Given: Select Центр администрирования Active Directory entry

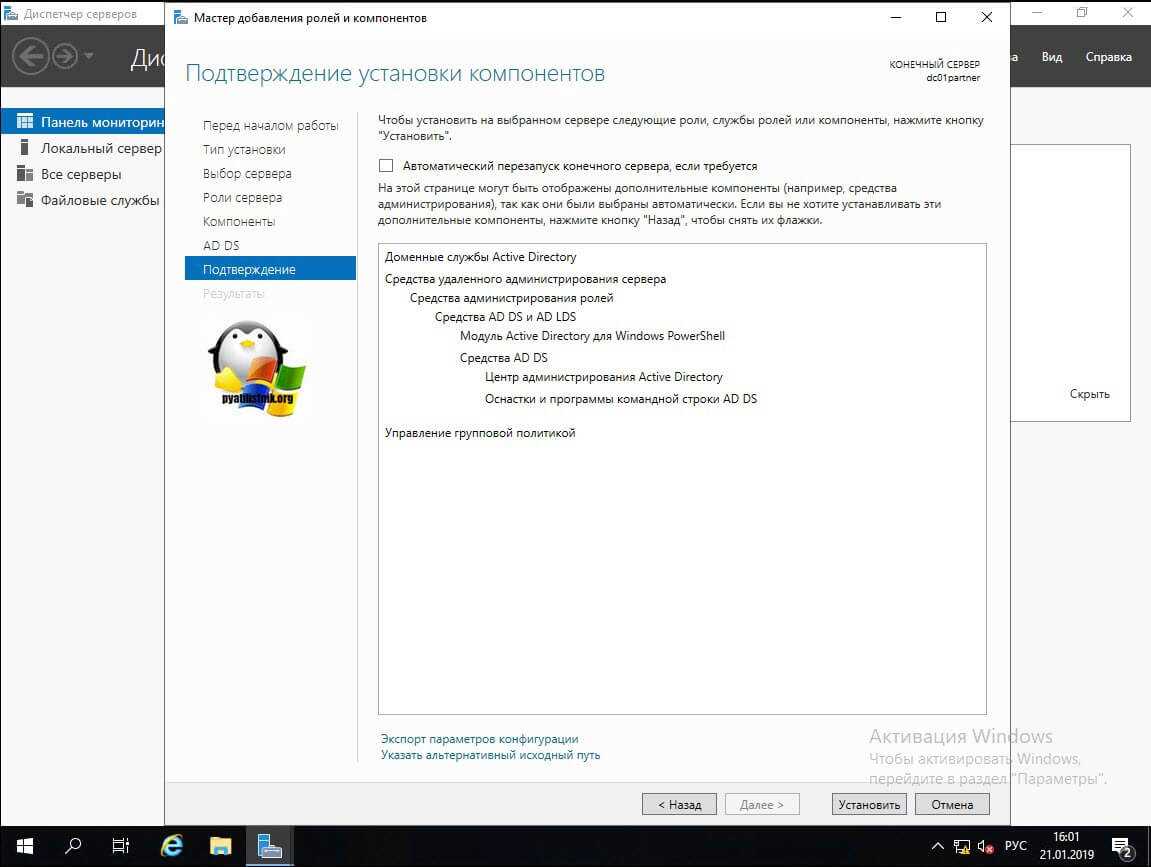Looking at the screenshot, I should 603,377.
